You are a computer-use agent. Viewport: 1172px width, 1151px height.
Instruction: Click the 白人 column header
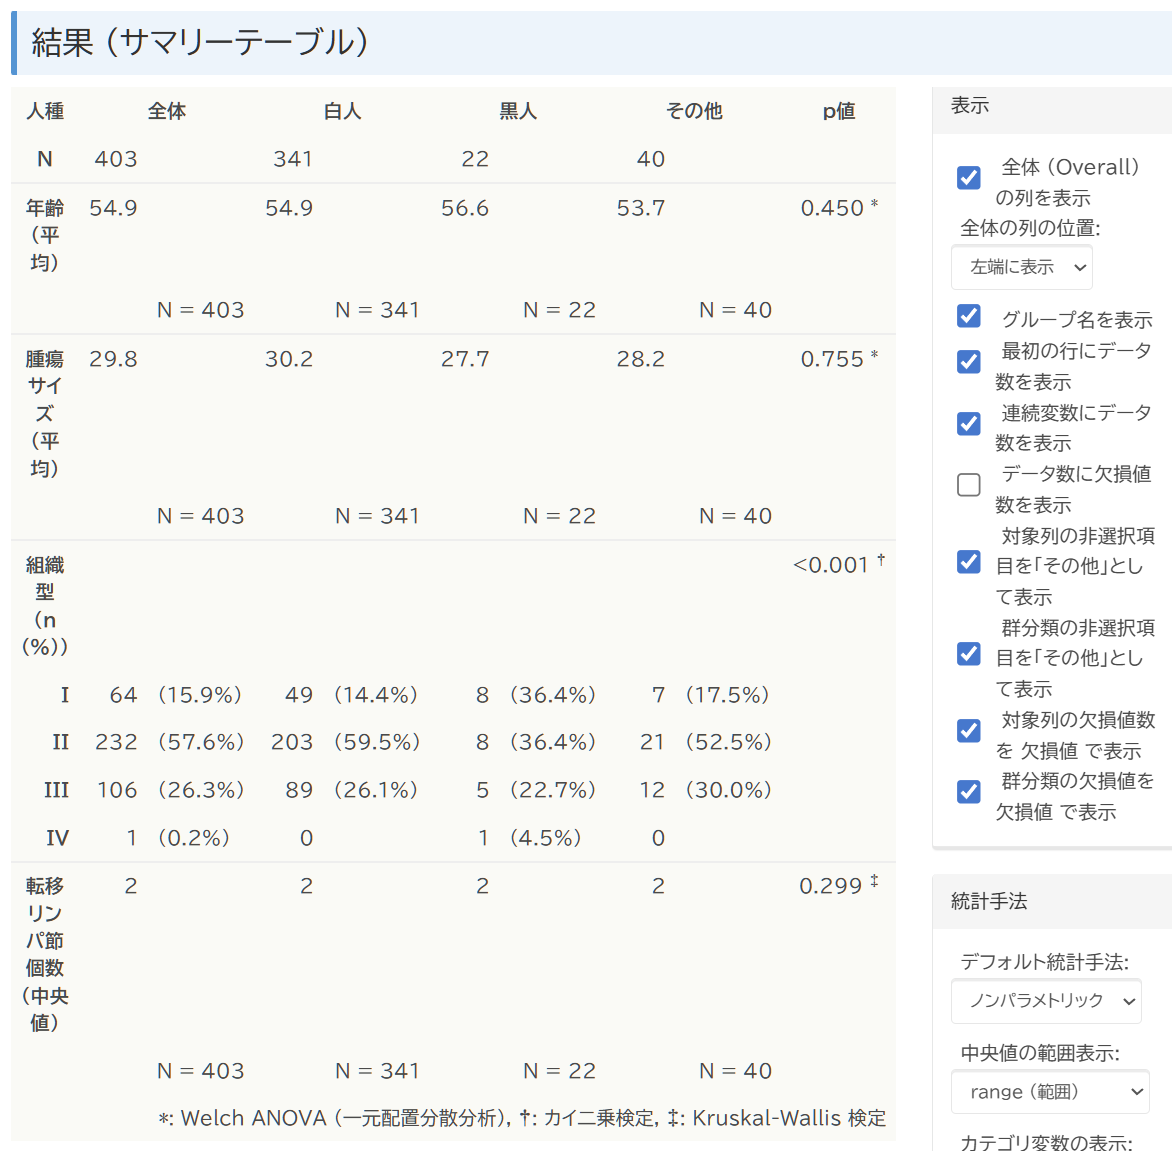click(x=342, y=111)
